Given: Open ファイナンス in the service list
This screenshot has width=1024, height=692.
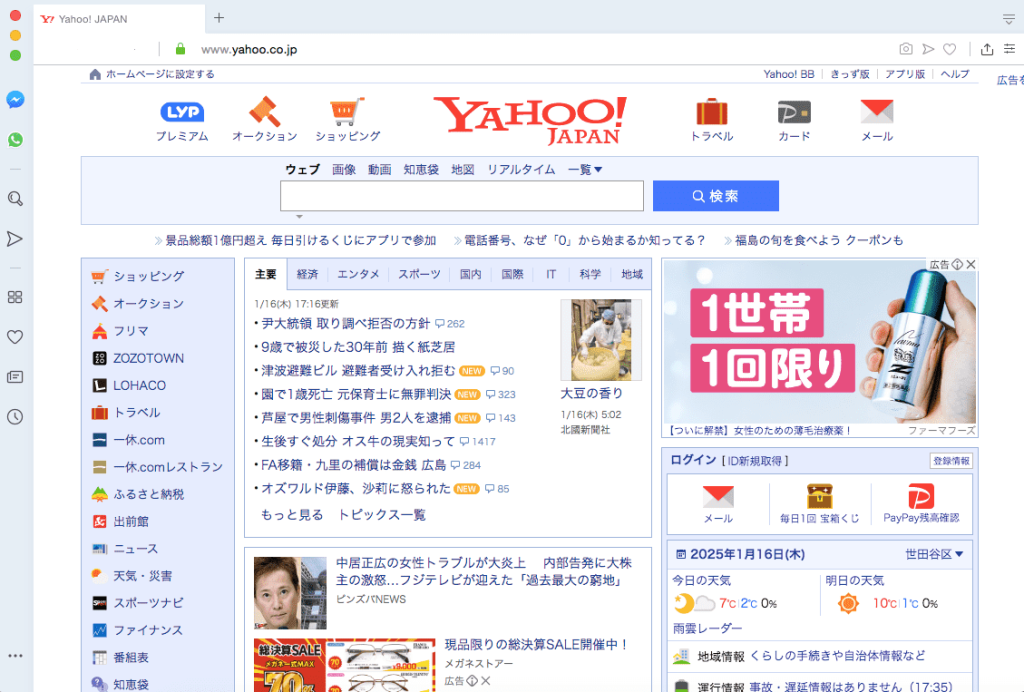Looking at the screenshot, I should pos(148,630).
